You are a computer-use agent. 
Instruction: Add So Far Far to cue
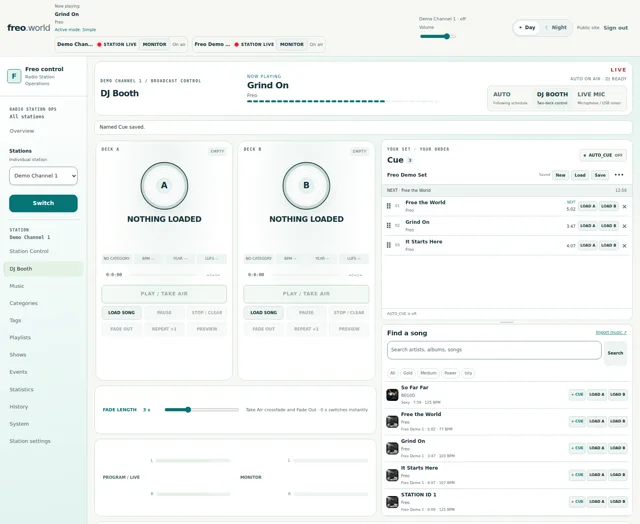pyautogui.click(x=577, y=395)
